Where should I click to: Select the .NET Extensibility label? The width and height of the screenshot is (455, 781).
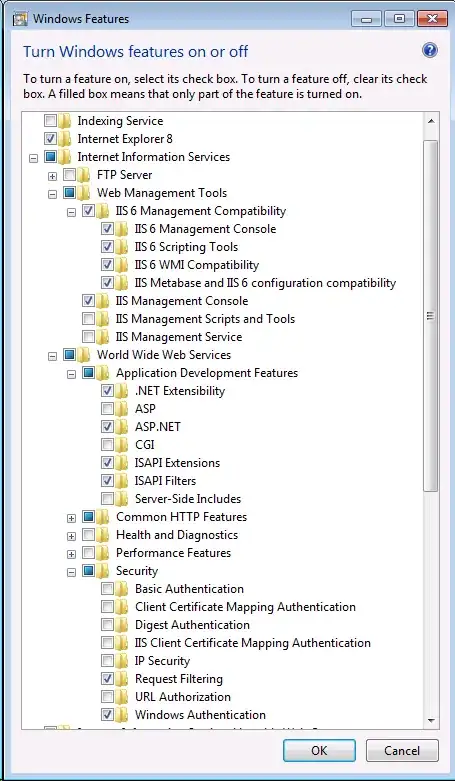coord(180,391)
